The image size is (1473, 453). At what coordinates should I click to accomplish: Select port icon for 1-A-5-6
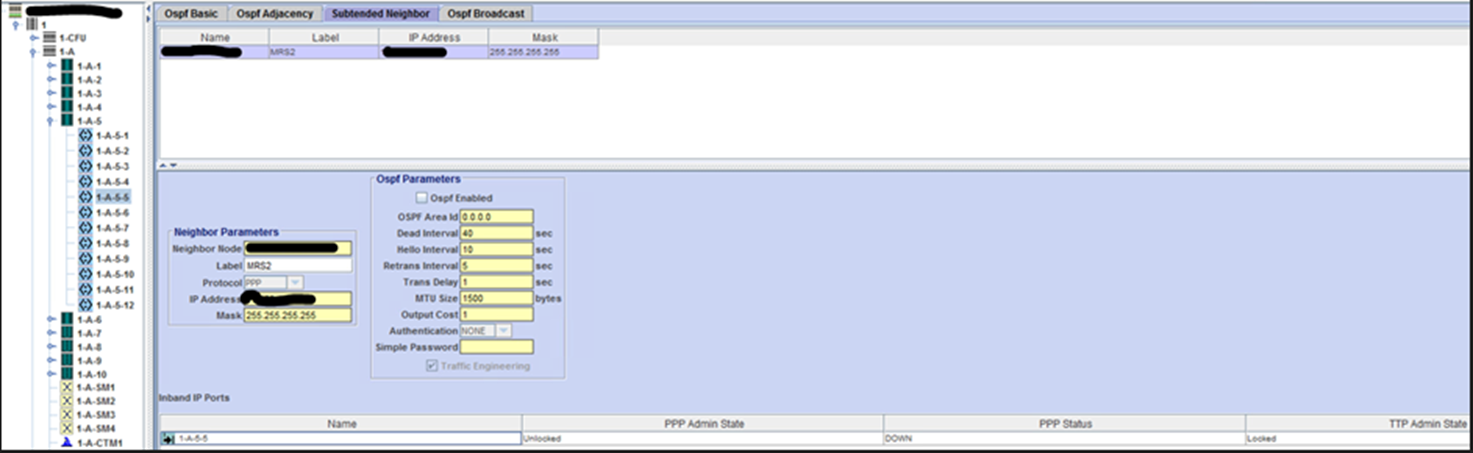[85, 213]
